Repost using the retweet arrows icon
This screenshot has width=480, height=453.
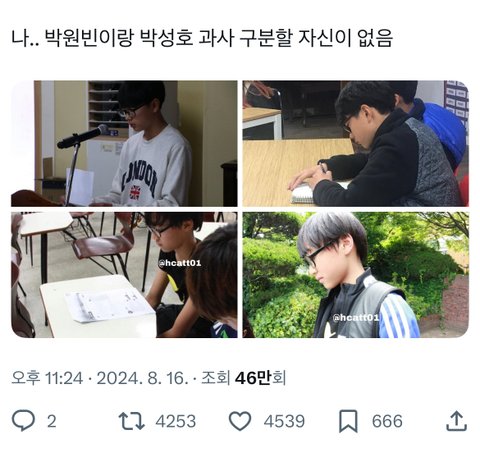coord(132,421)
